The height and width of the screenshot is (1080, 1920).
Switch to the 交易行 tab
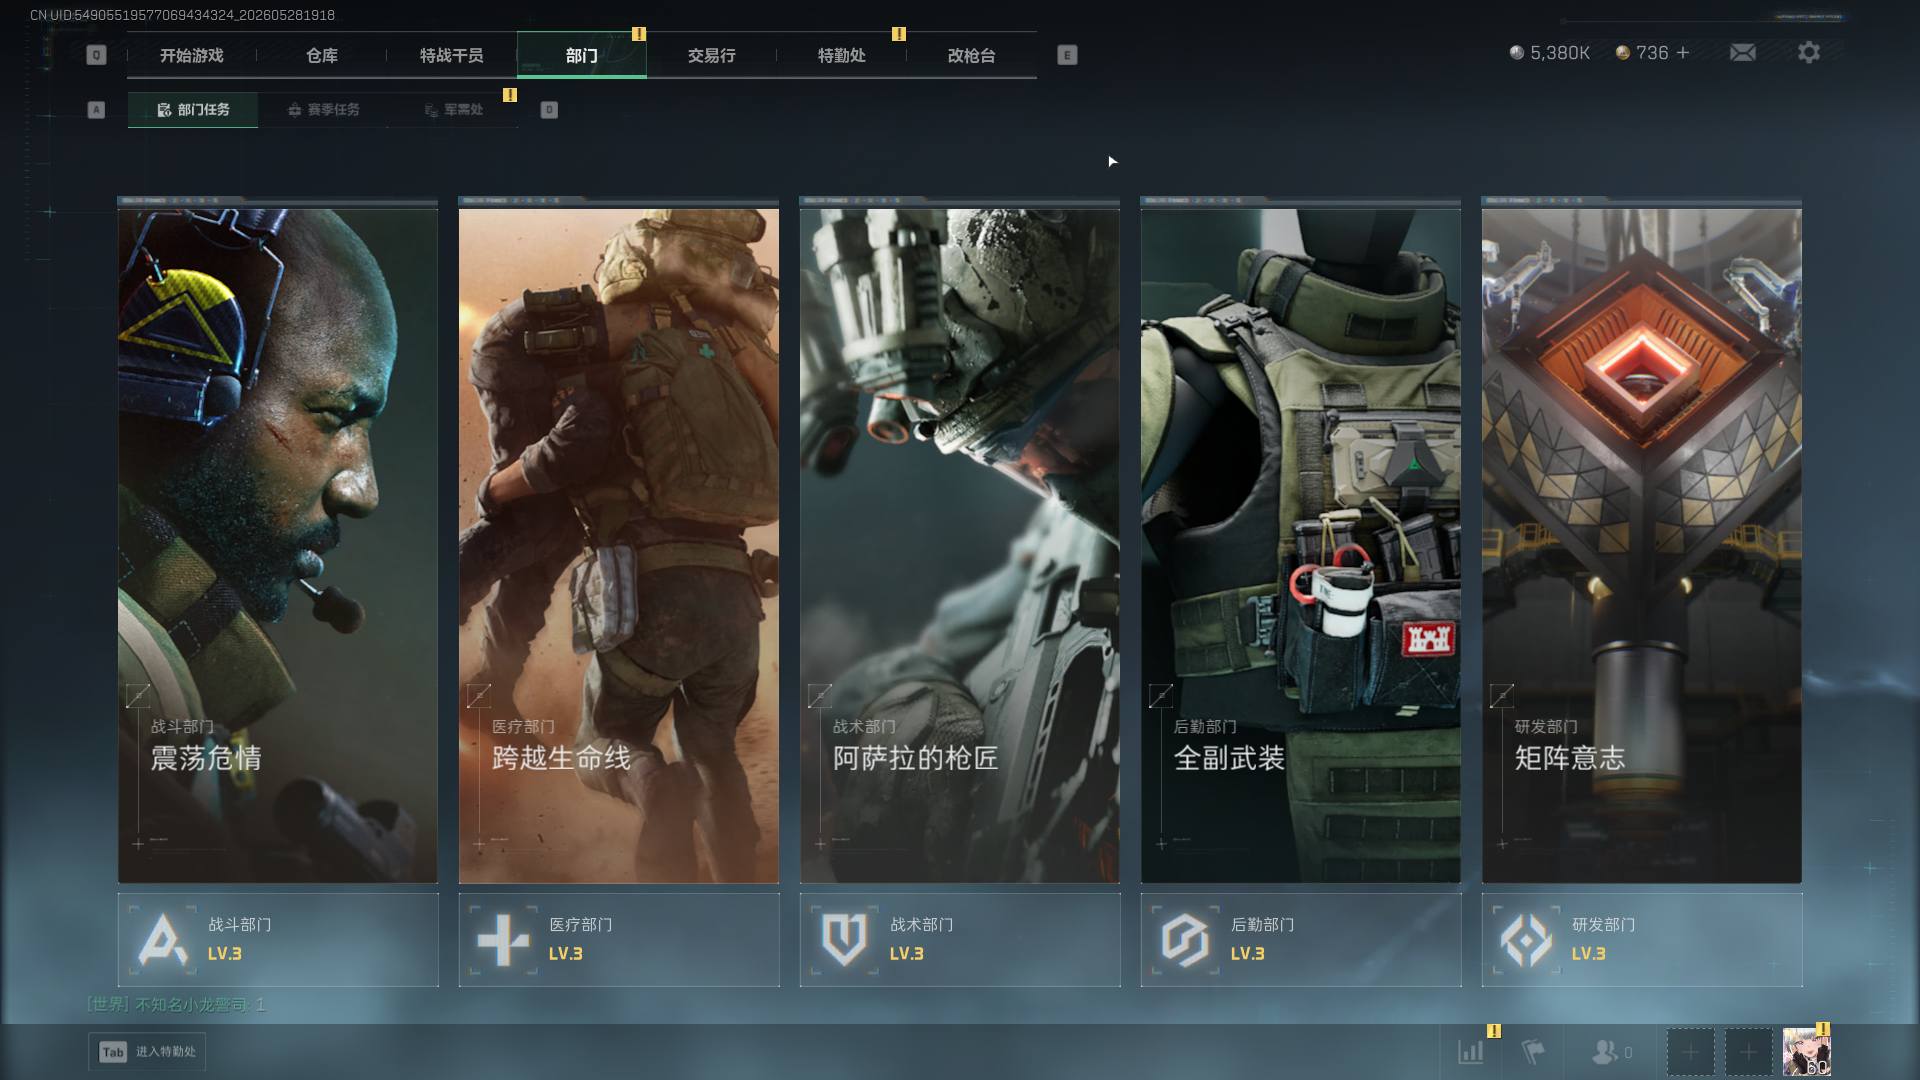[x=712, y=55]
